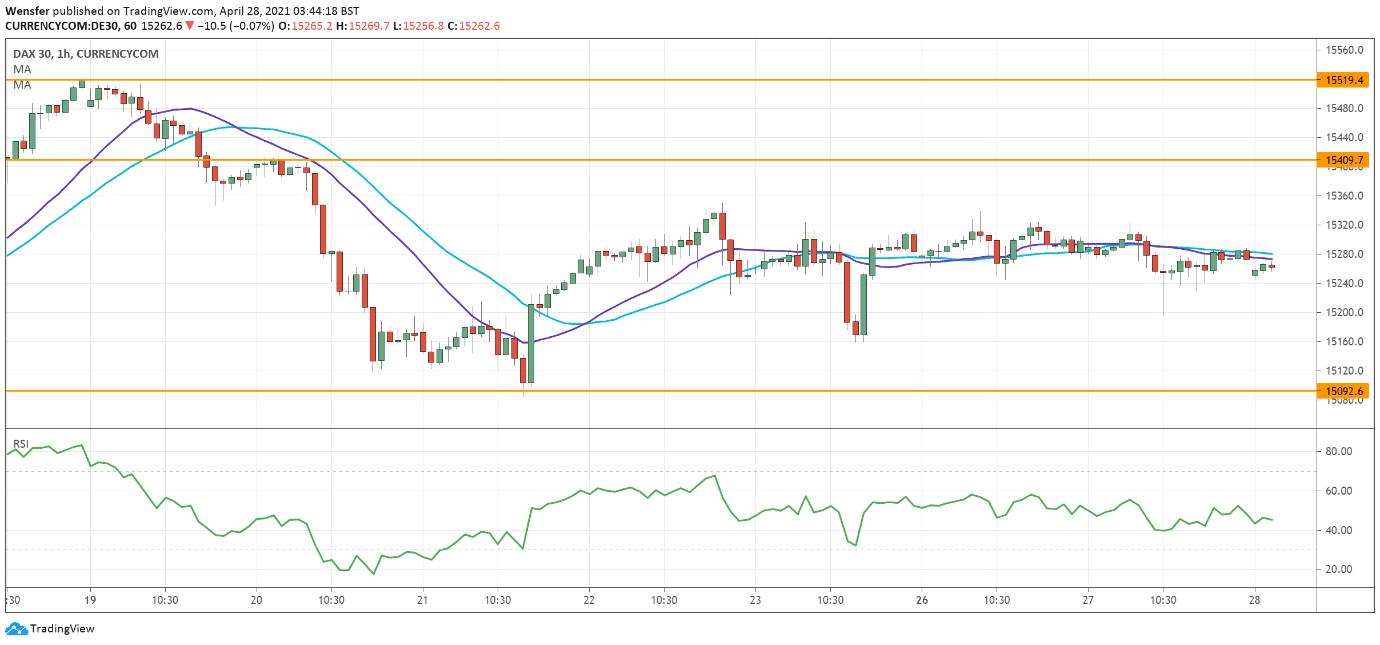Image resolution: width=1380 pixels, height=645 pixels.
Task: Click the DAX 30, 1h, CURRENCYCOM chart title
Action: tap(85, 54)
